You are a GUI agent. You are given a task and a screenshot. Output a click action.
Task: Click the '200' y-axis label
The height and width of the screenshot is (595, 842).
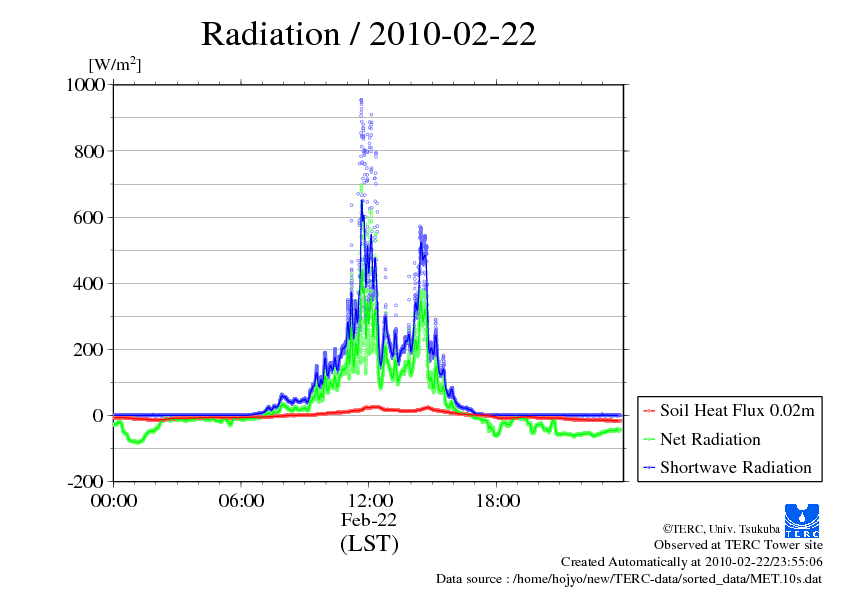click(x=89, y=350)
